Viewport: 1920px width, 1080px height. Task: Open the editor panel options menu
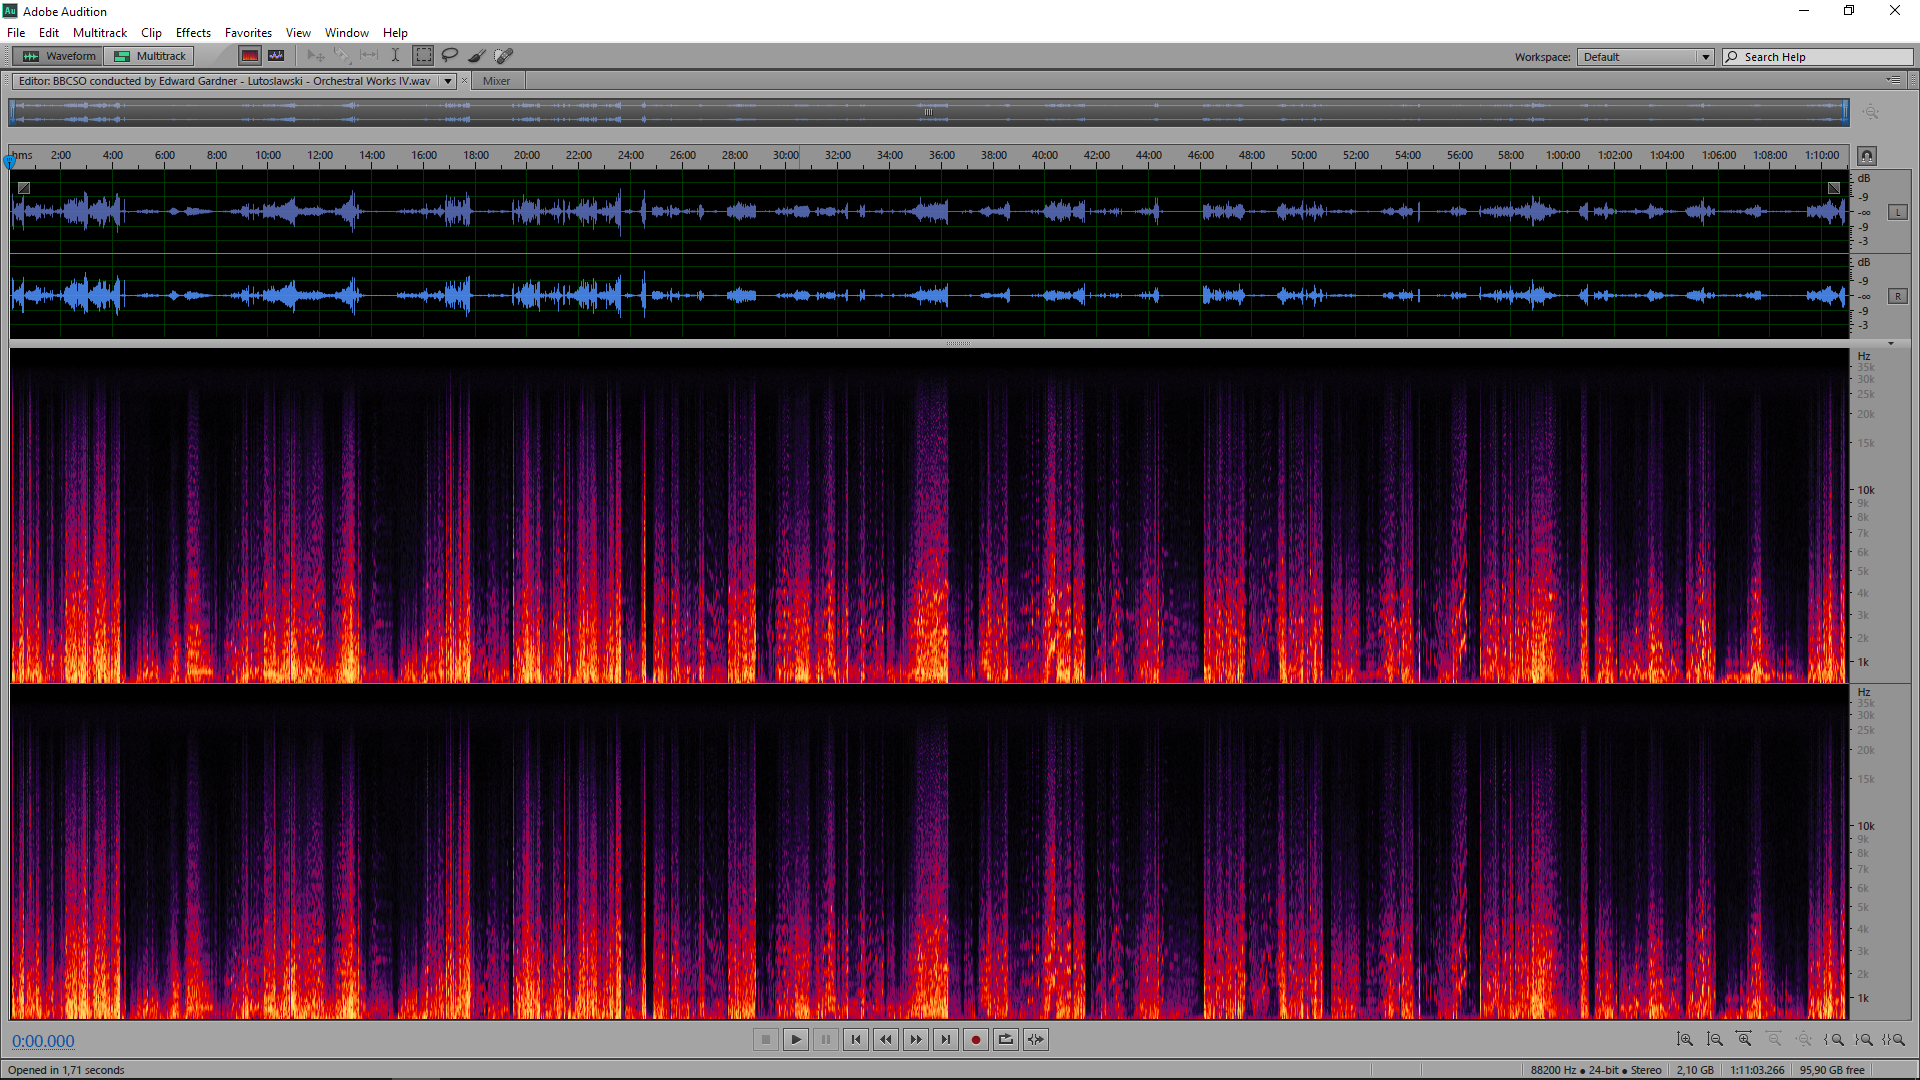click(x=1893, y=80)
